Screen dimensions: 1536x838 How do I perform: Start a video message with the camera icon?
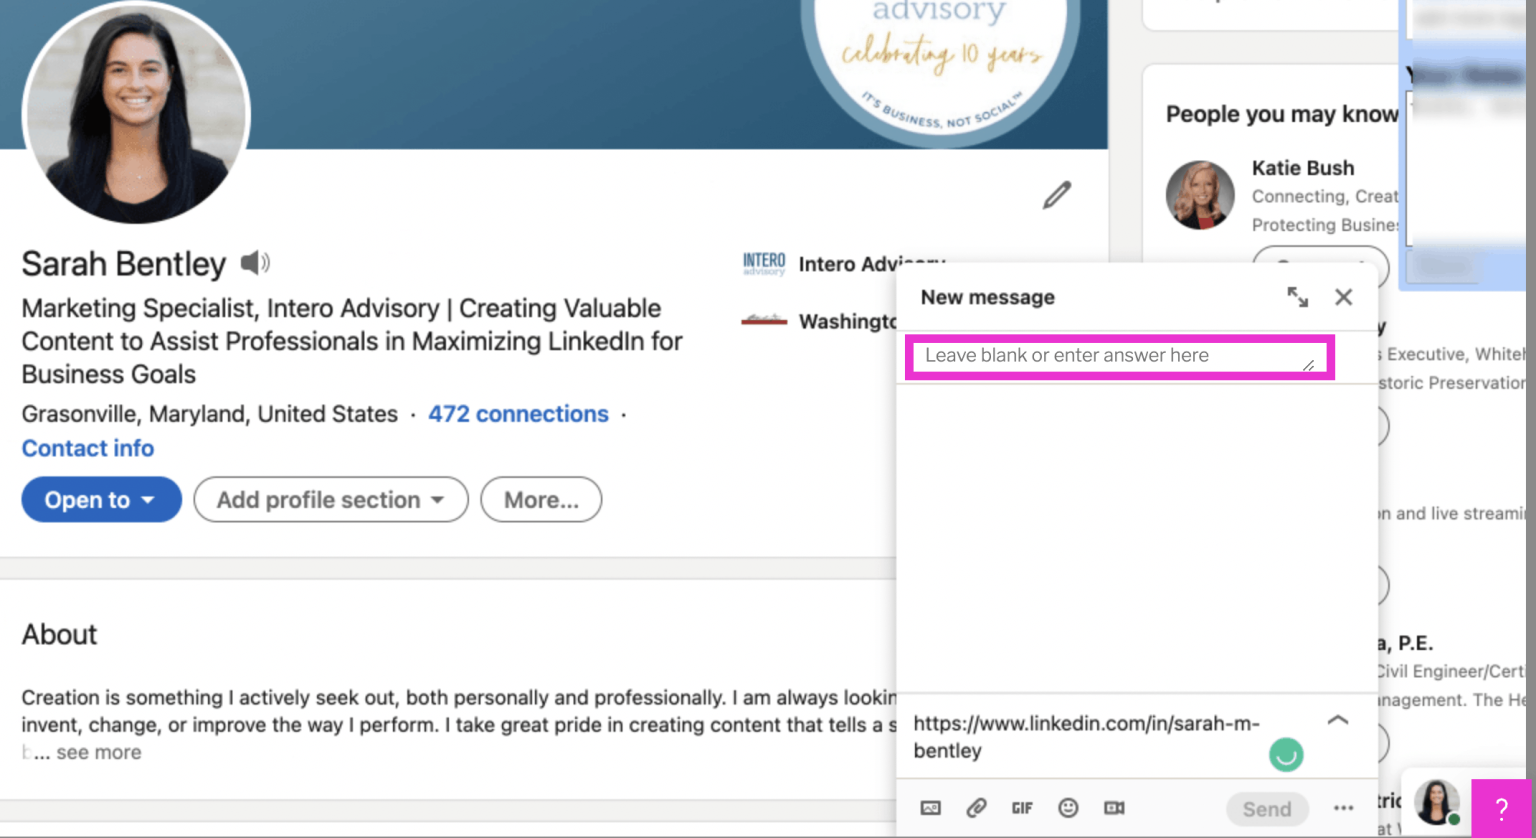click(1115, 808)
